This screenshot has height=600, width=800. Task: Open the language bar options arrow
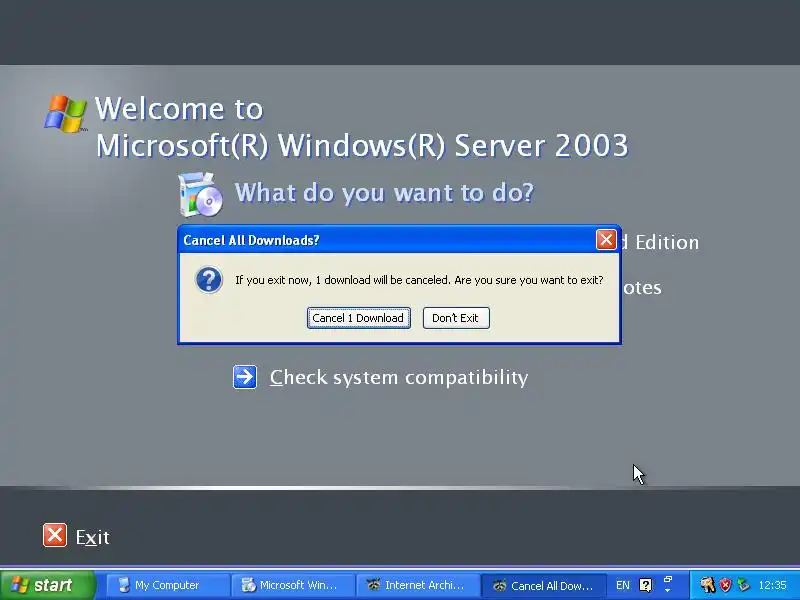667,591
